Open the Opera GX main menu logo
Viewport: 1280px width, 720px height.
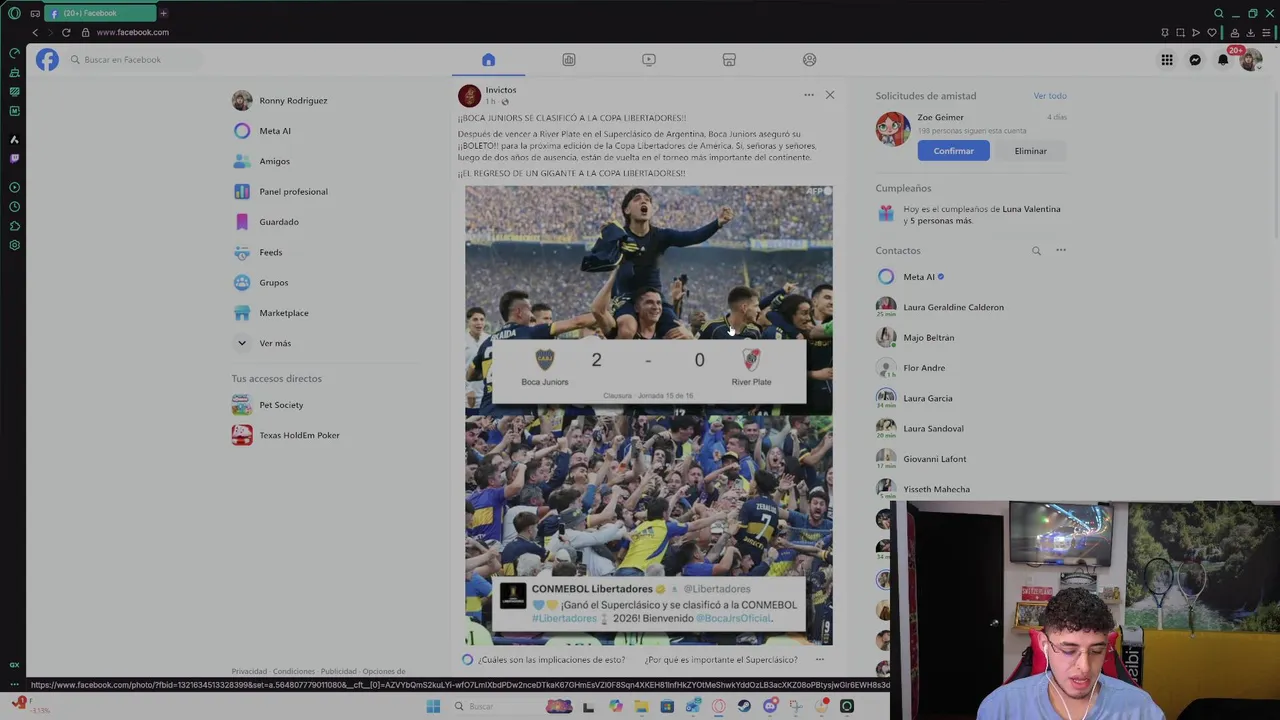pos(14,13)
